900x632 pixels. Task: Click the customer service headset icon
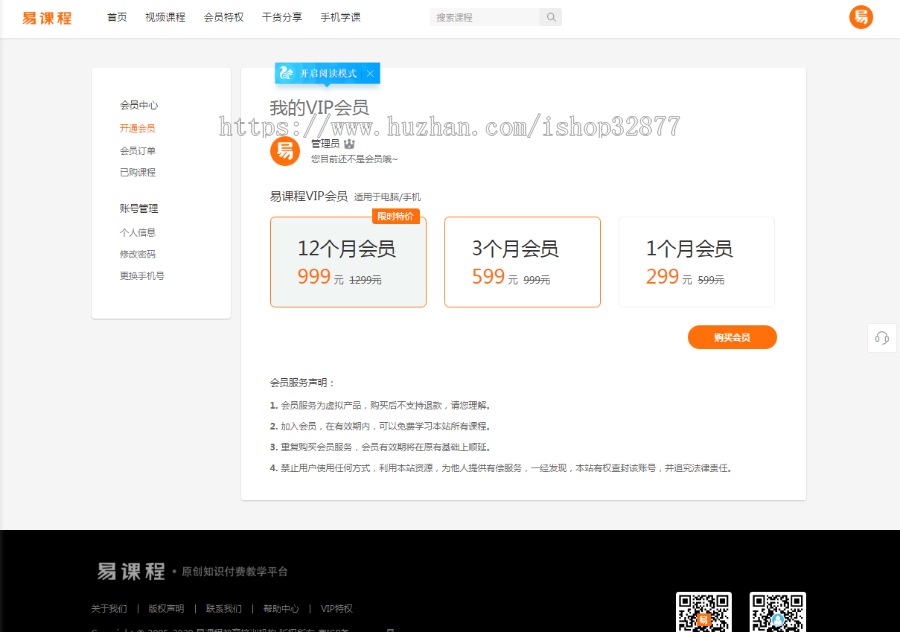click(881, 338)
